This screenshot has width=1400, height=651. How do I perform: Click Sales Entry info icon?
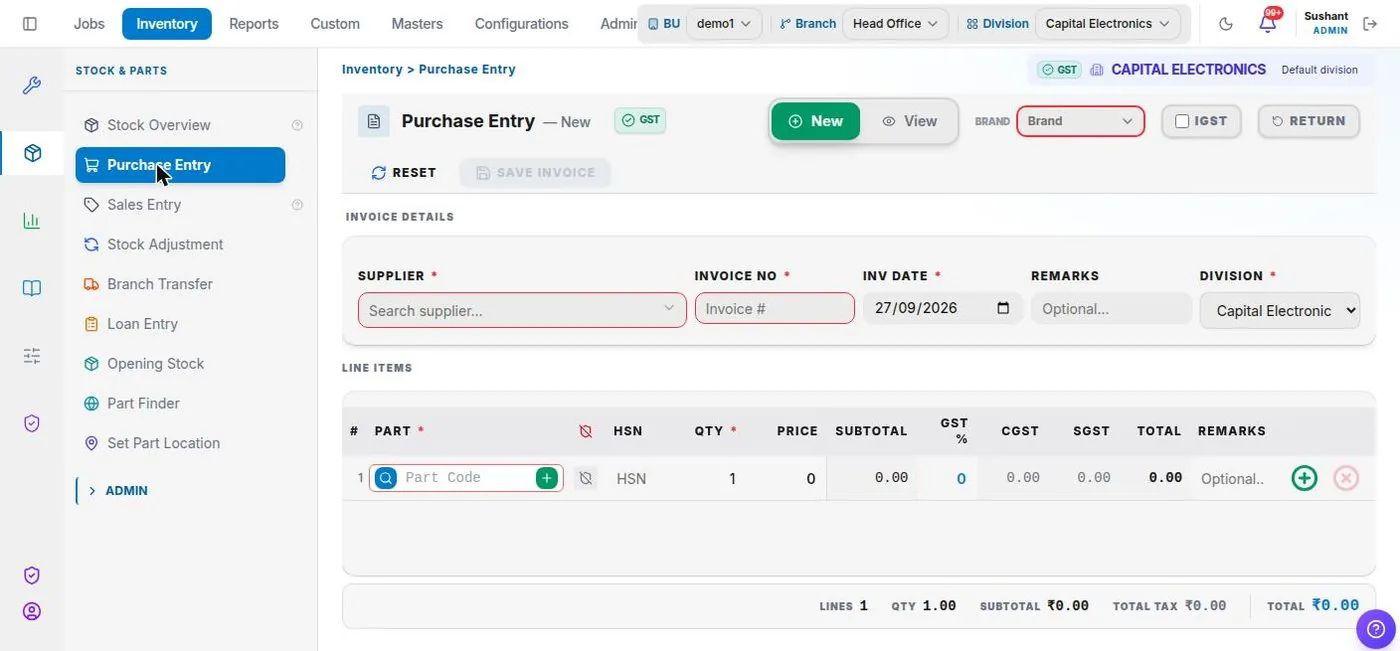tap(297, 205)
